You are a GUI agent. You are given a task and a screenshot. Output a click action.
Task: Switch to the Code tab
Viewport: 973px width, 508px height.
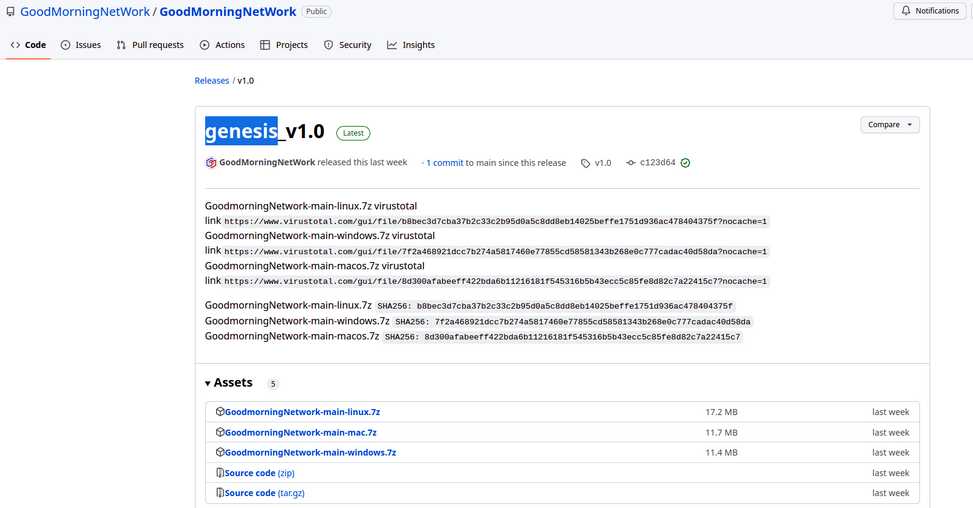coord(28,45)
